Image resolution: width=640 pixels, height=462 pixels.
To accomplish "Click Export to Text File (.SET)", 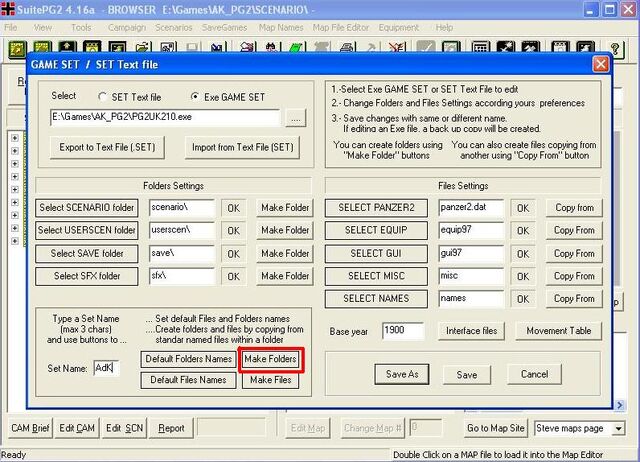I will 107,147.
